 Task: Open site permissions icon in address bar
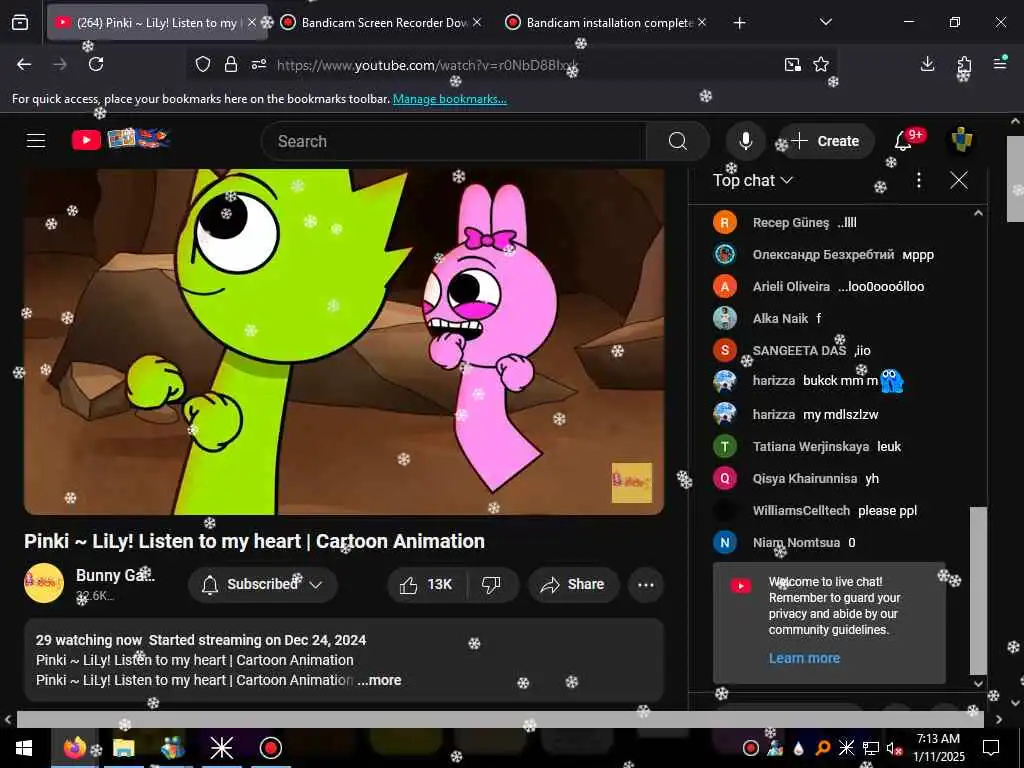click(259, 64)
